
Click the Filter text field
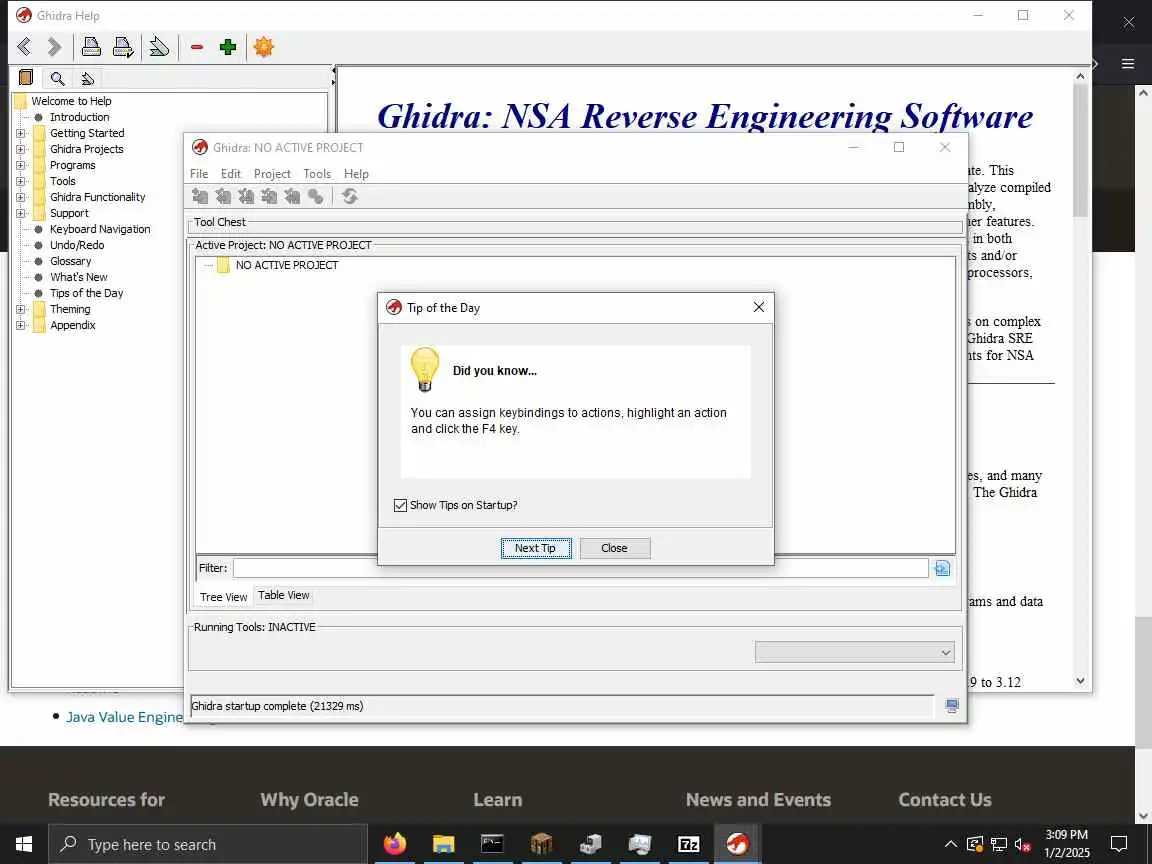coord(580,568)
